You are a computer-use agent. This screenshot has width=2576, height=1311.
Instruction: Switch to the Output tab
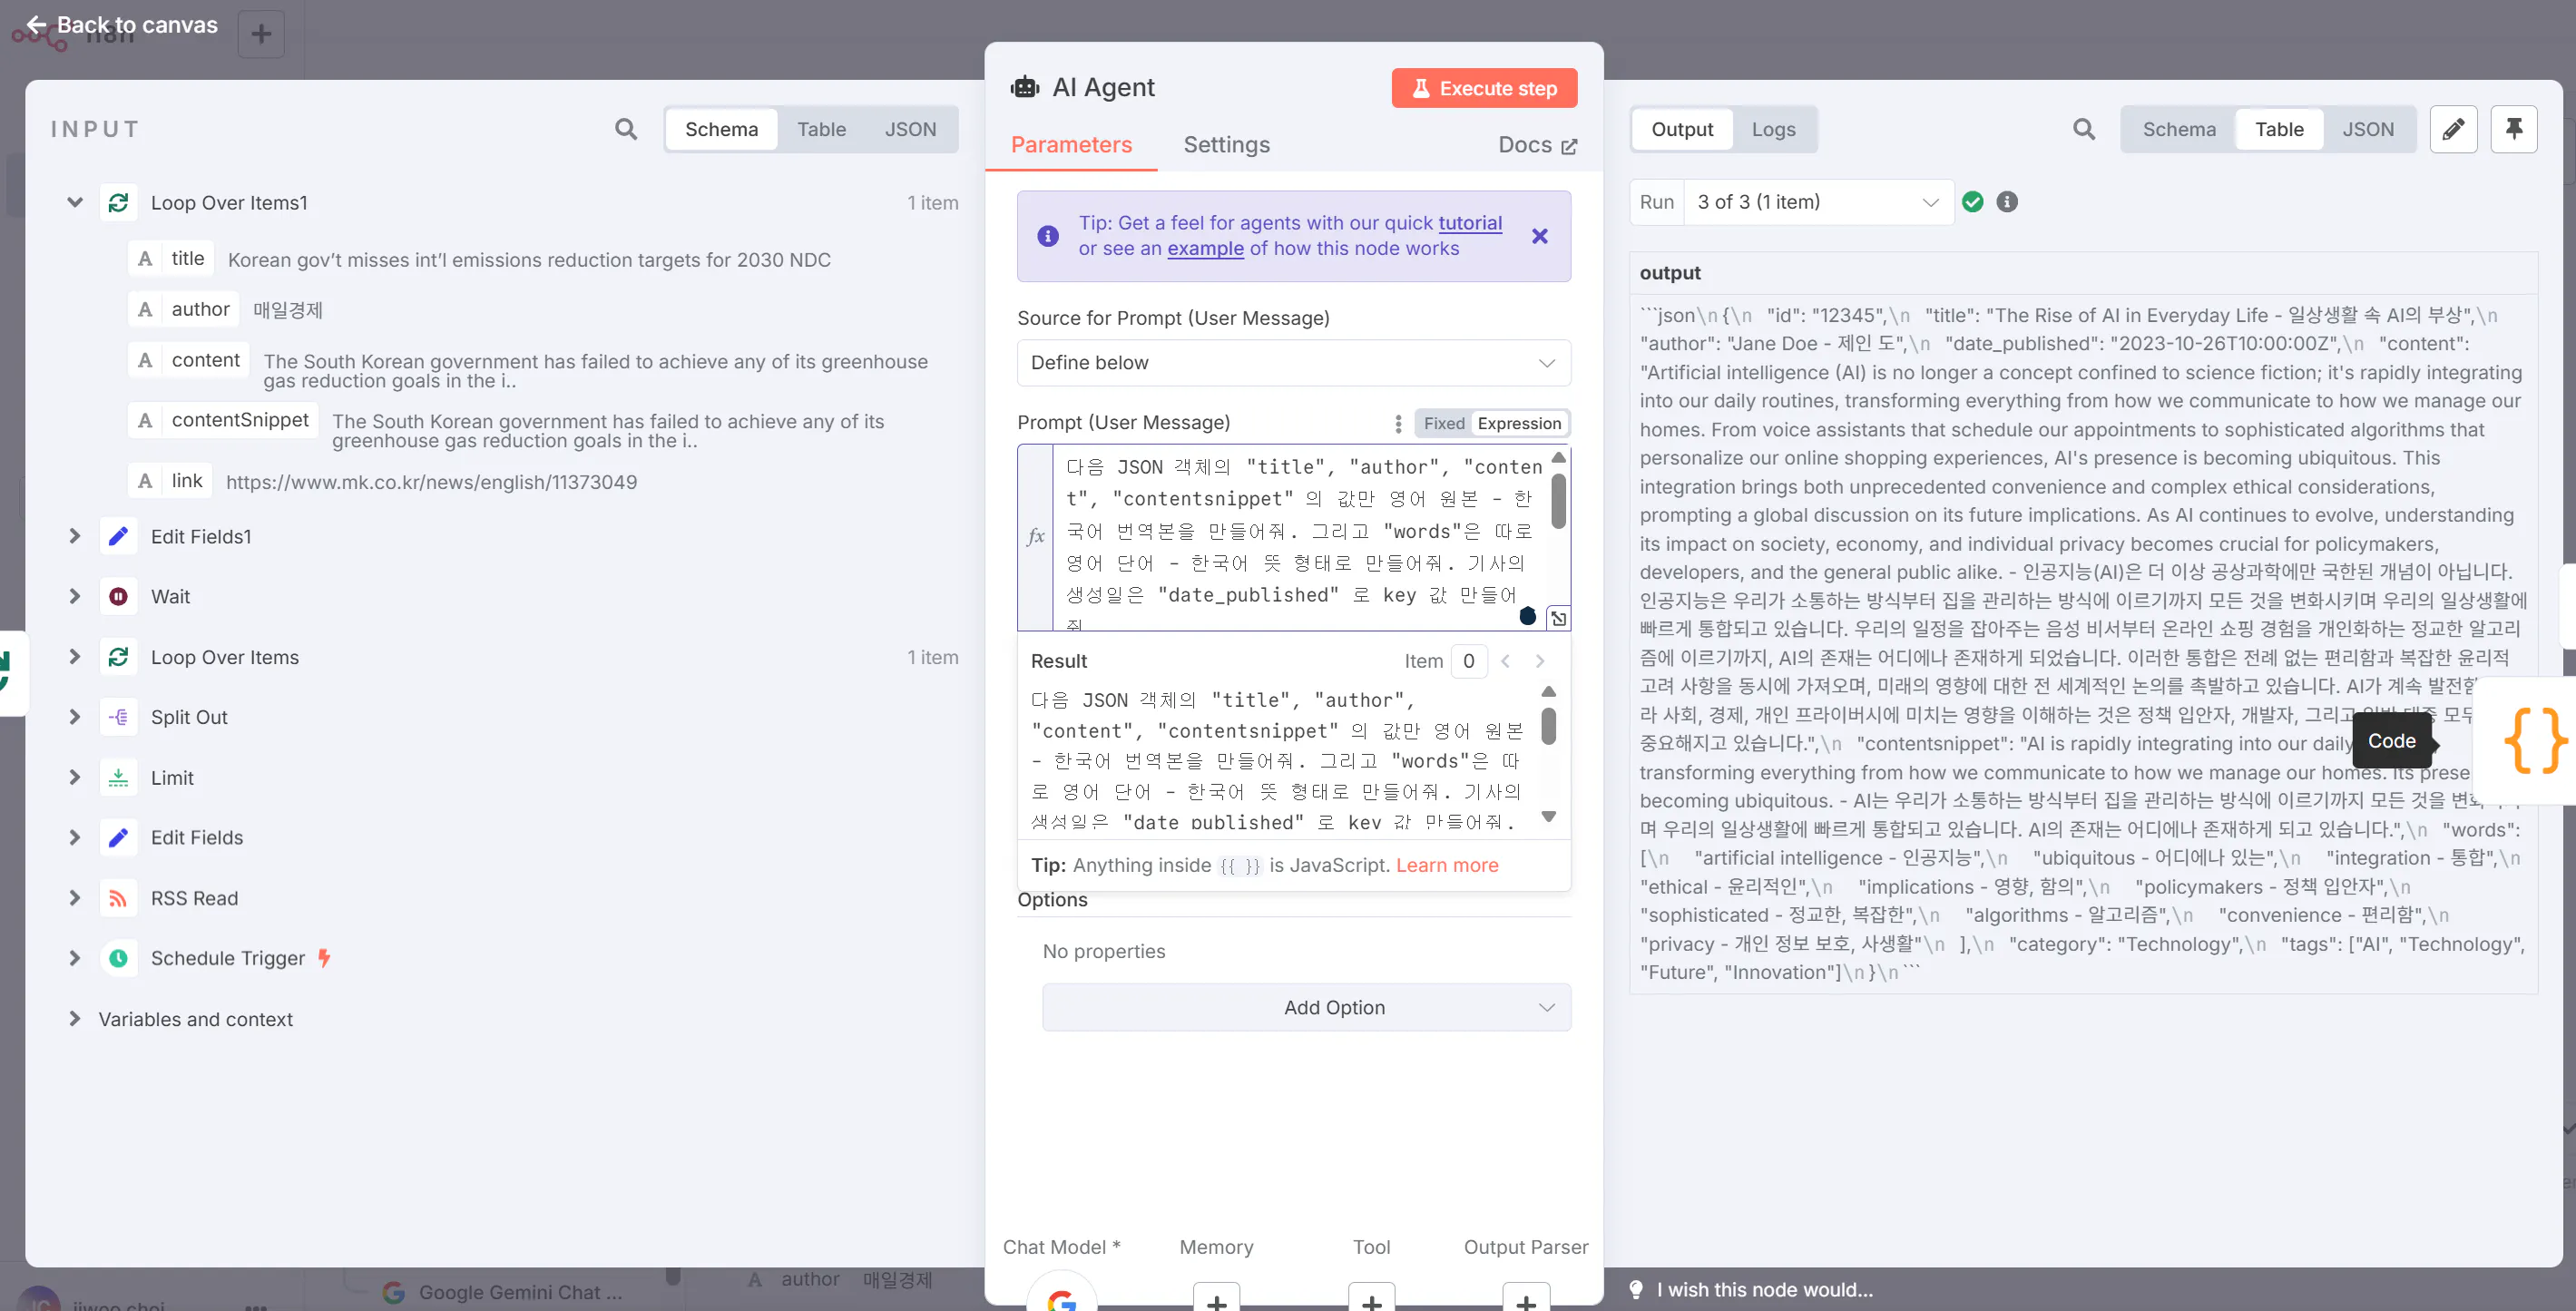click(1682, 129)
